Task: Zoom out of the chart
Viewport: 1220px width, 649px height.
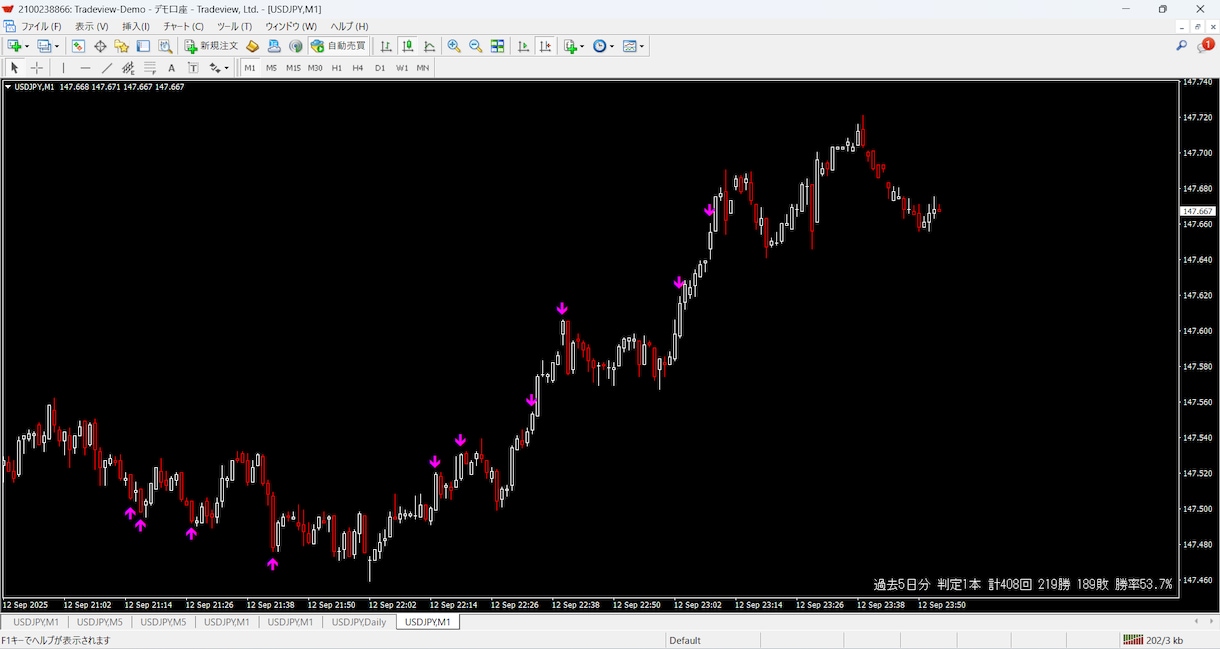Action: pyautogui.click(x=476, y=46)
